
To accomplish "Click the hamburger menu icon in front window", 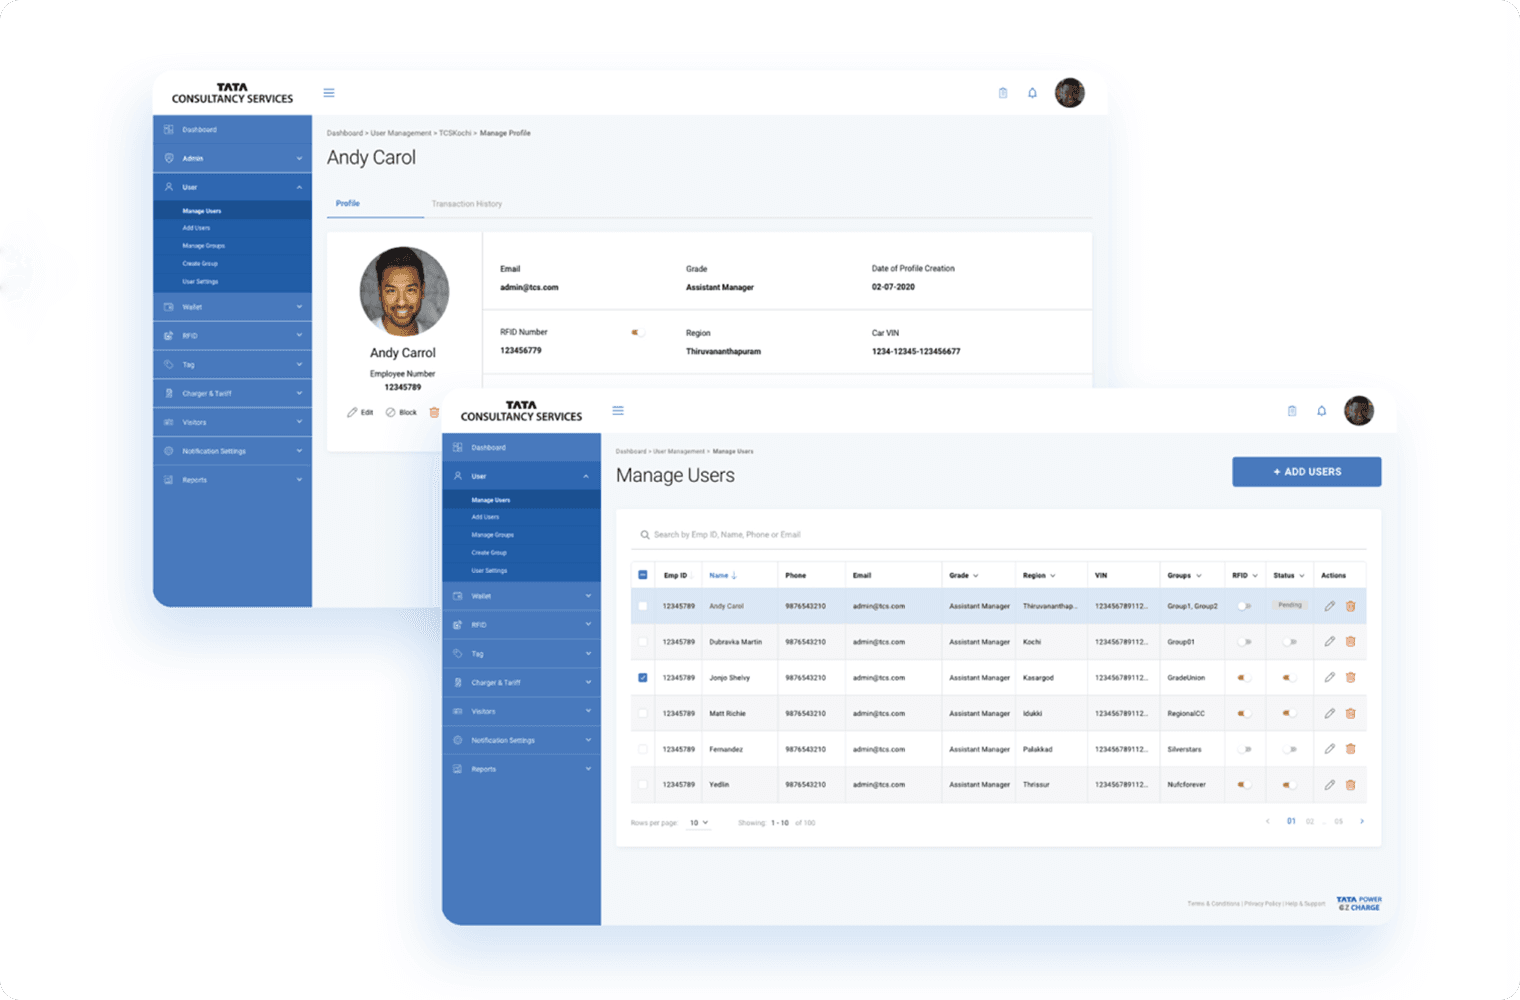I will (618, 411).
